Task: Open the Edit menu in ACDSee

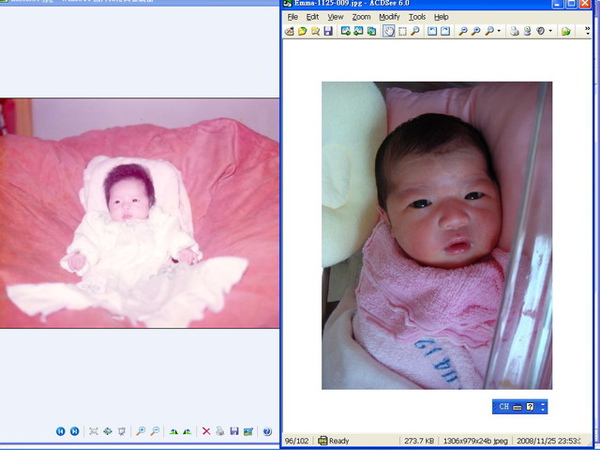Action: (x=312, y=17)
